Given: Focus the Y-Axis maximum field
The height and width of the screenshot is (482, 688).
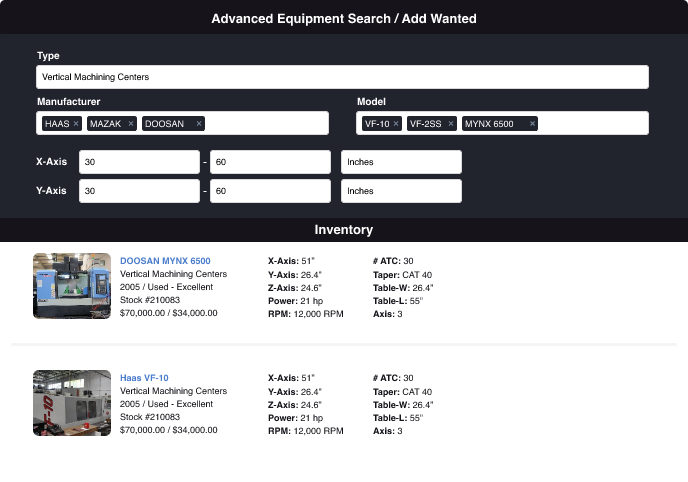Looking at the screenshot, I should point(270,191).
